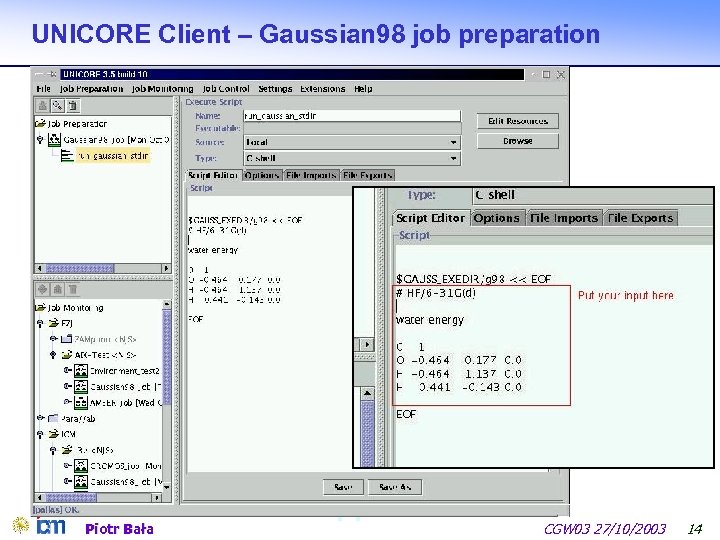Screen dimensions: 720x540
Task: Click the Edit Resources button
Action: tap(518, 121)
